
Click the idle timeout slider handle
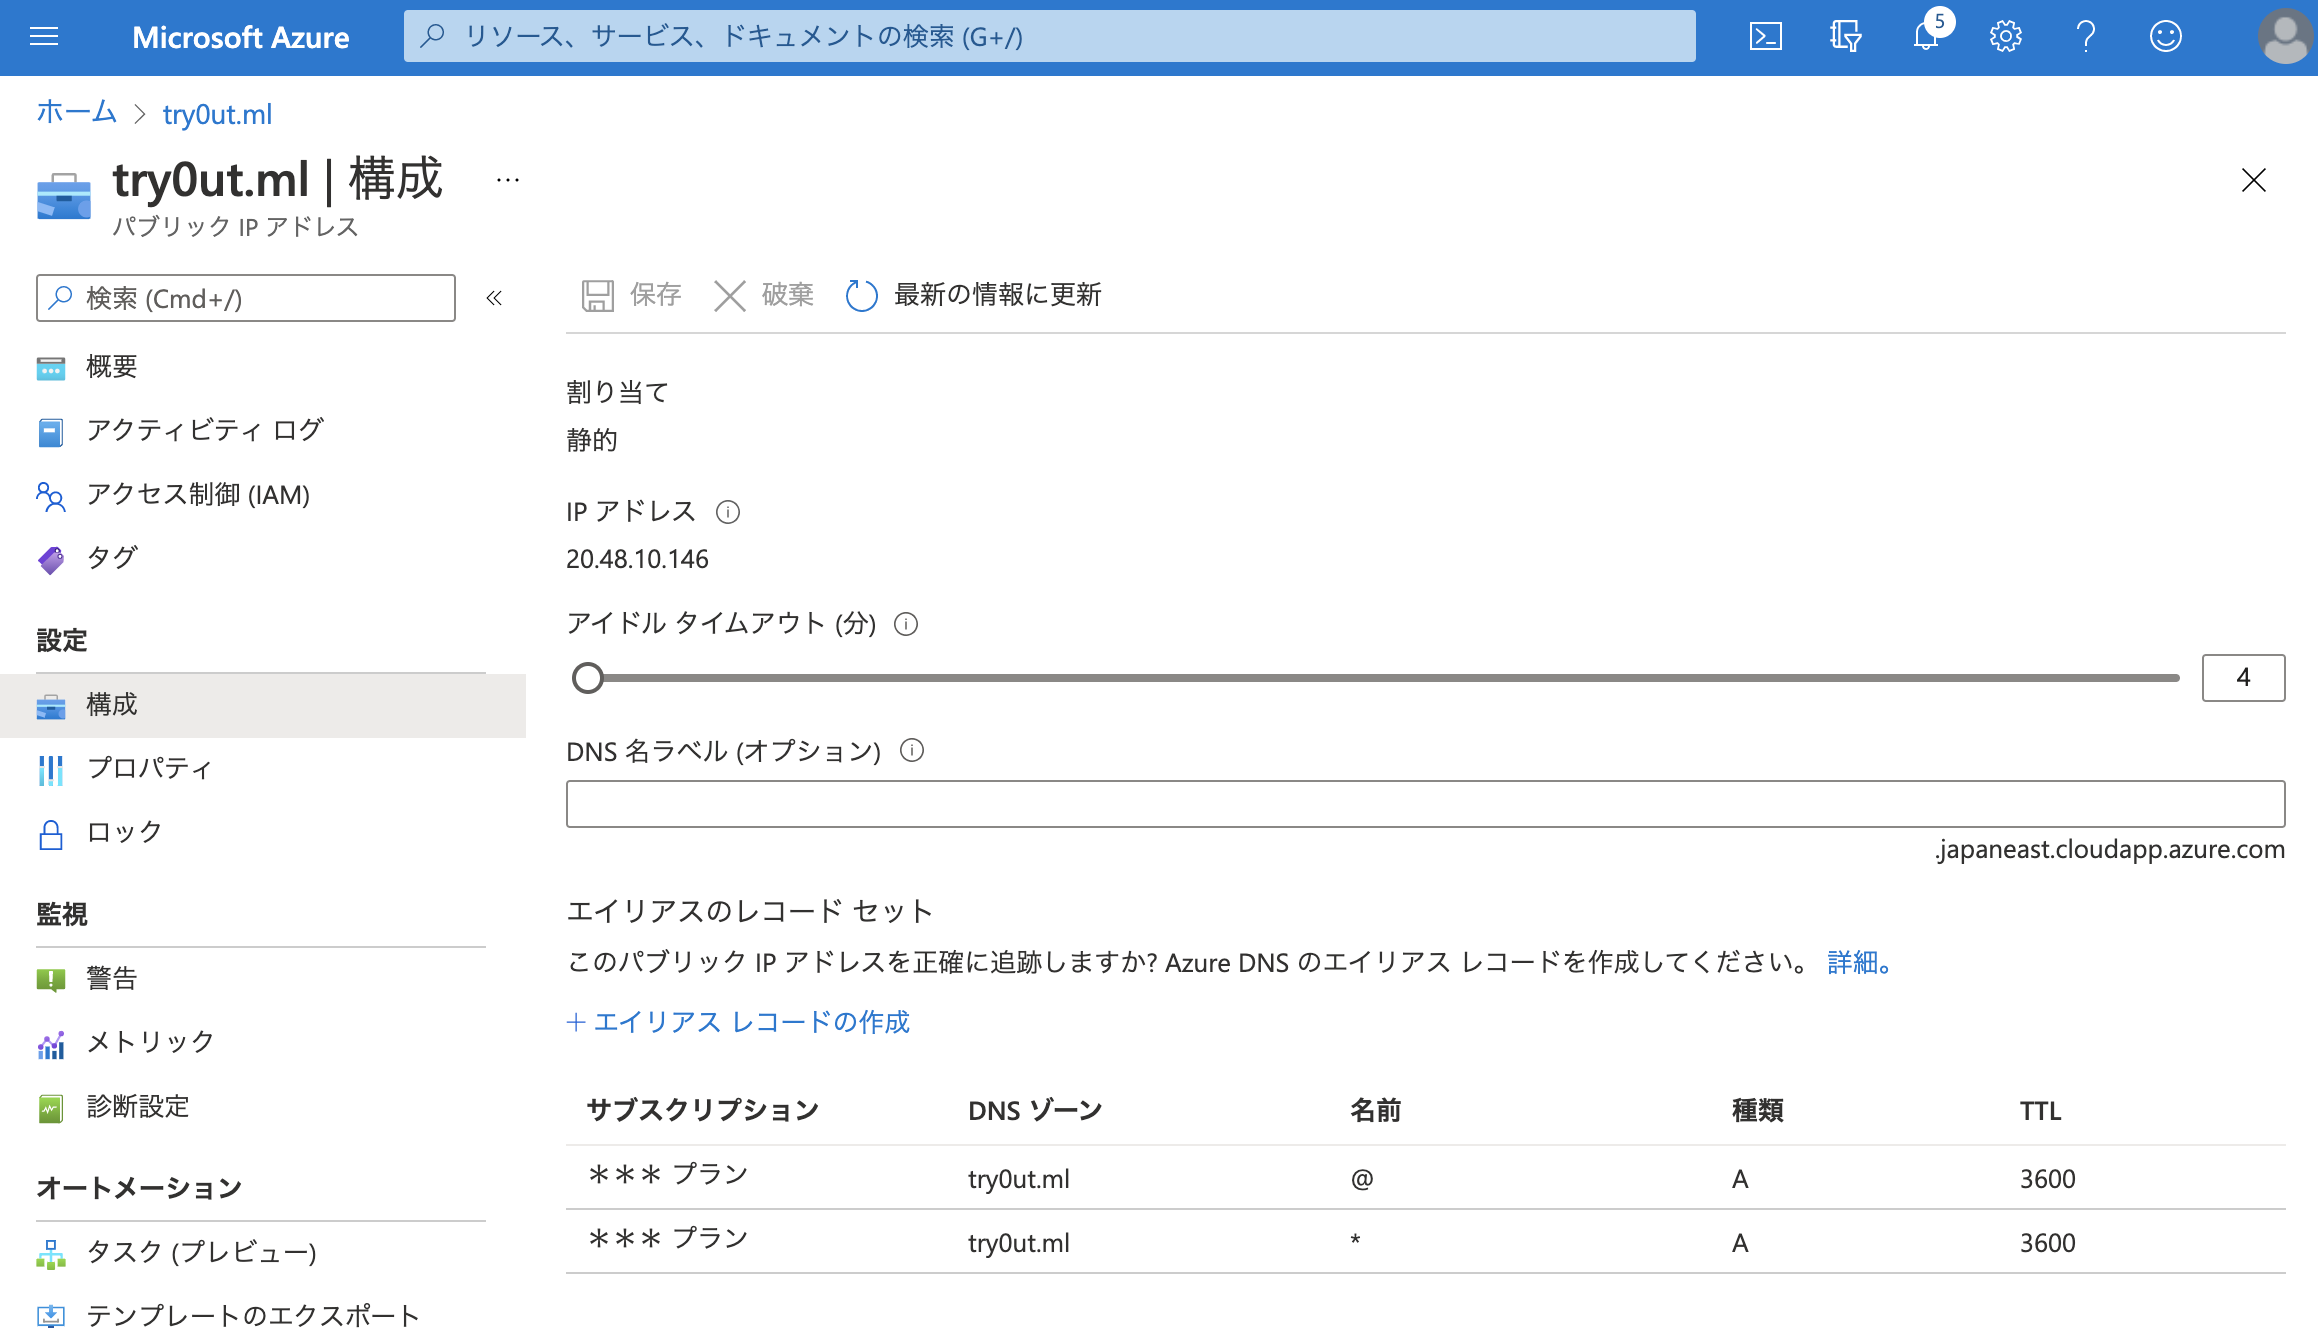coord(588,678)
